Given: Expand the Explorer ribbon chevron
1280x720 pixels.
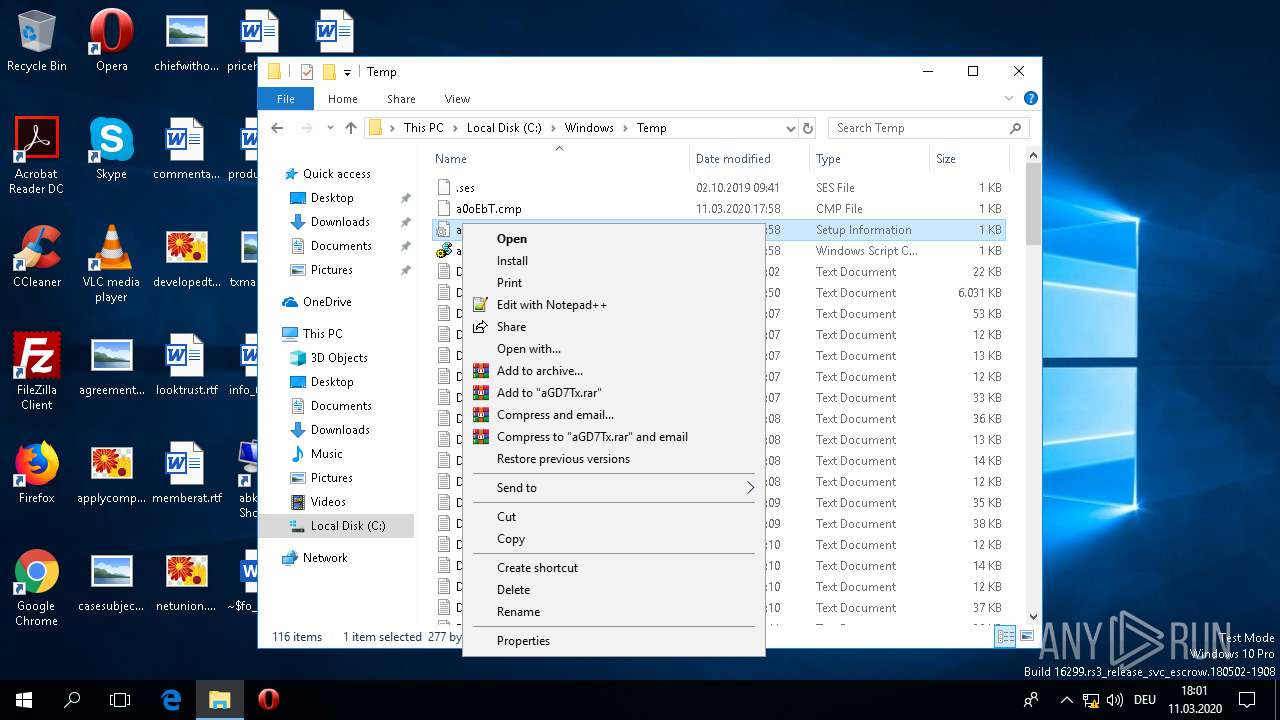Looking at the screenshot, I should (x=1009, y=98).
